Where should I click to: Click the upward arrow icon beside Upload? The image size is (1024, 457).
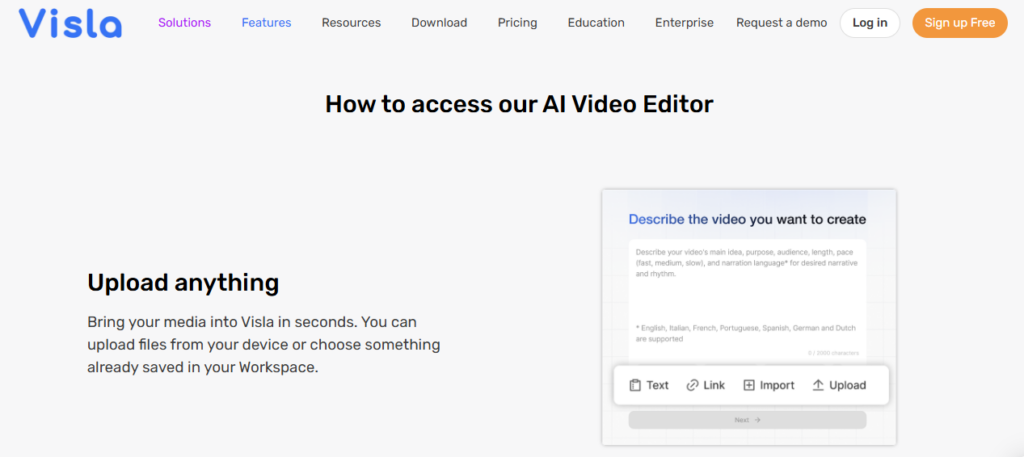(x=818, y=385)
